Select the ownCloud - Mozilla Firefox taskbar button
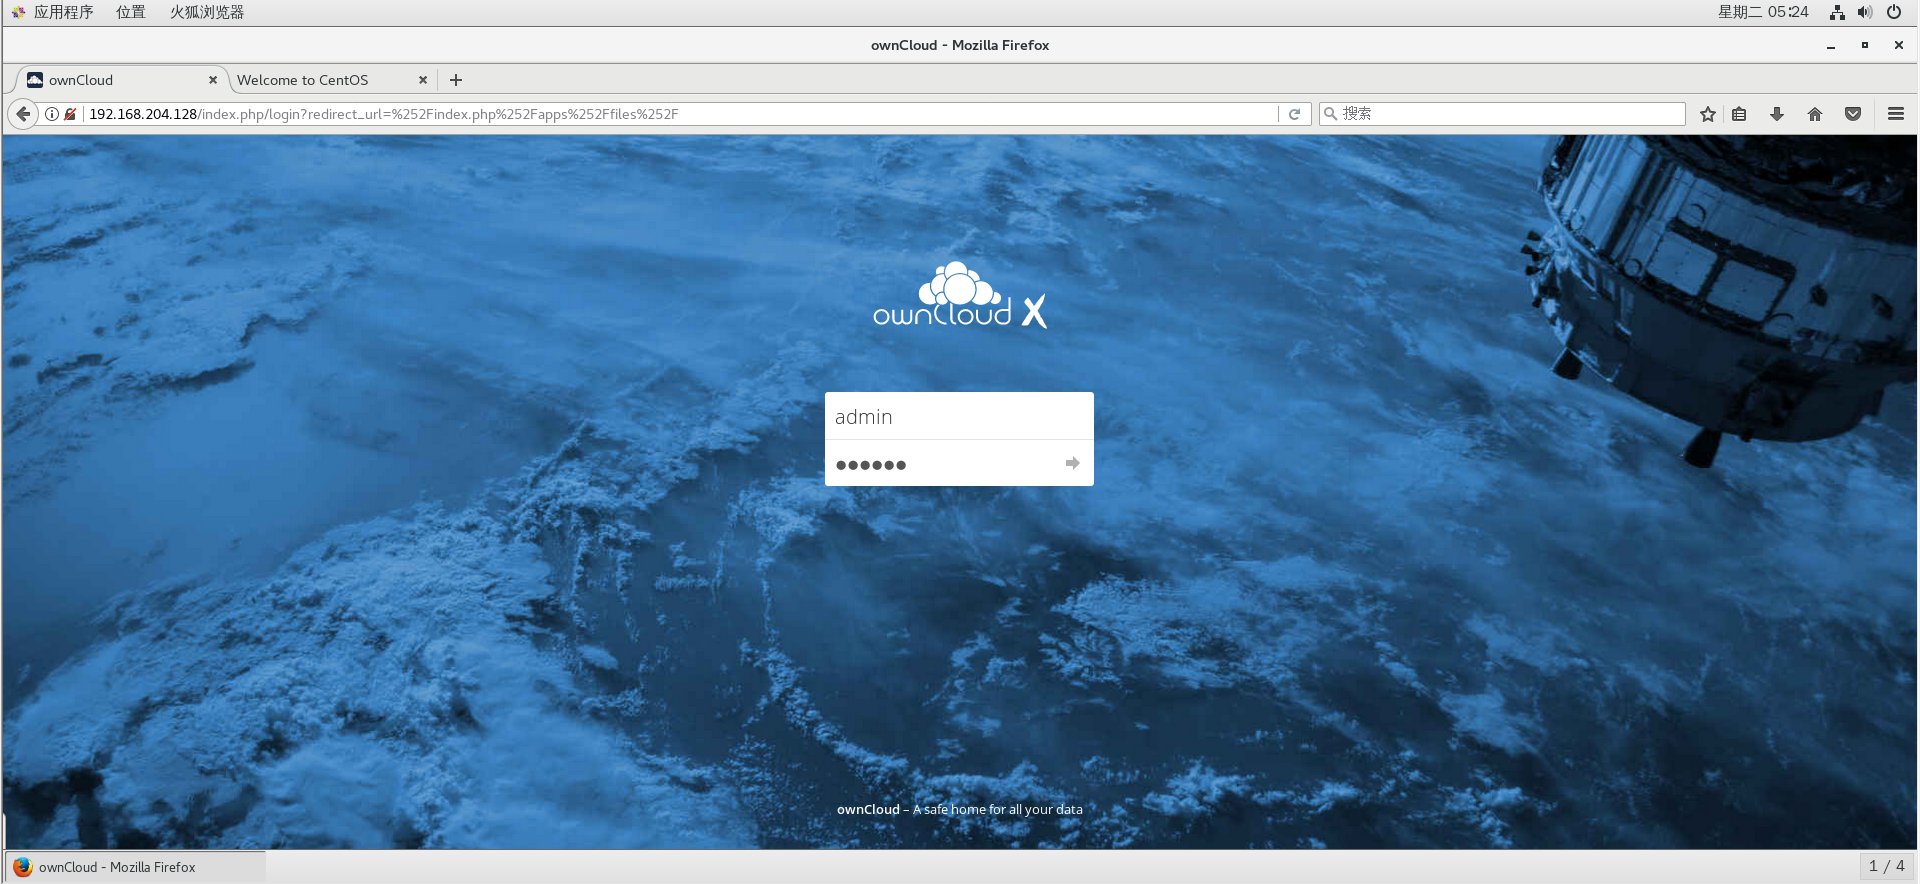This screenshot has height=884, width=1920. click(x=136, y=867)
